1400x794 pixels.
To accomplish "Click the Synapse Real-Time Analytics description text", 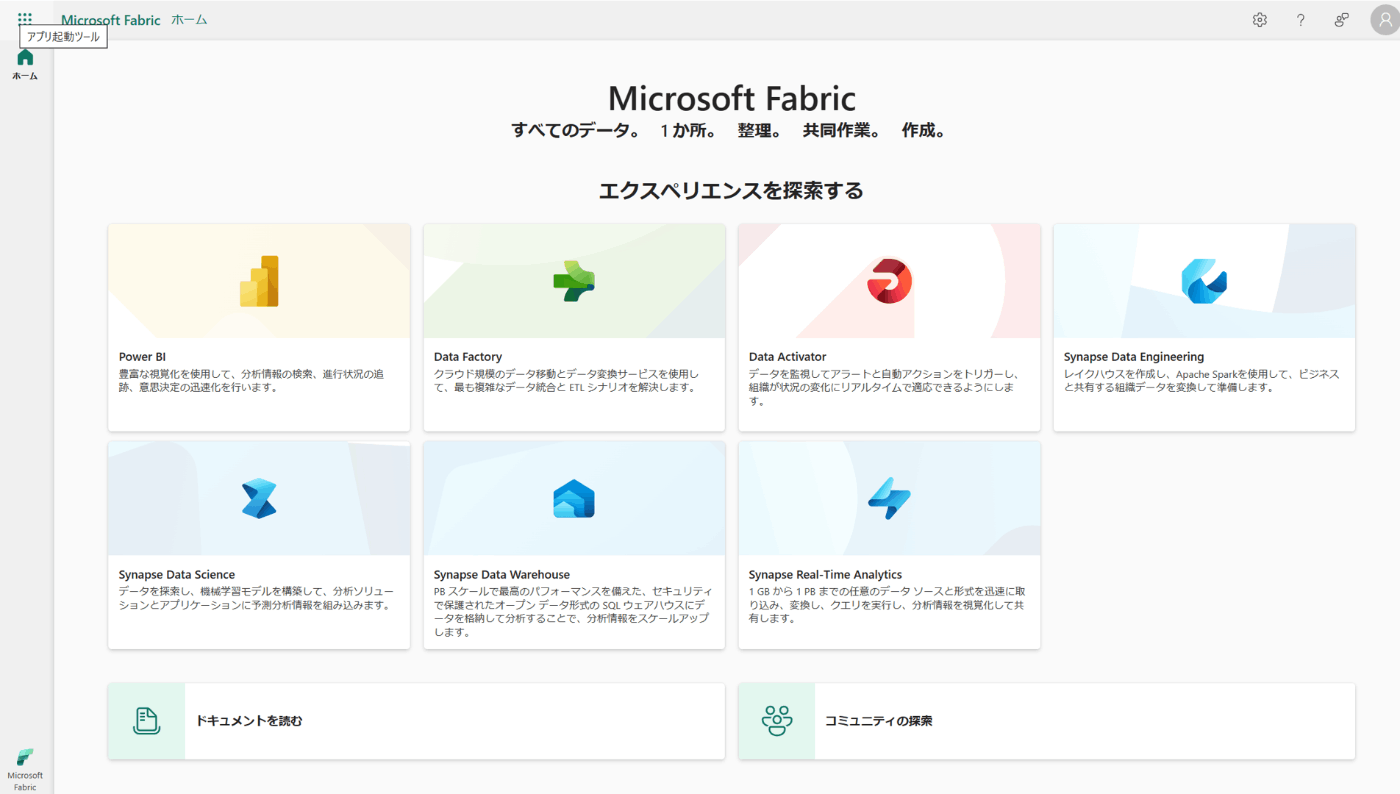I will [x=887, y=605].
